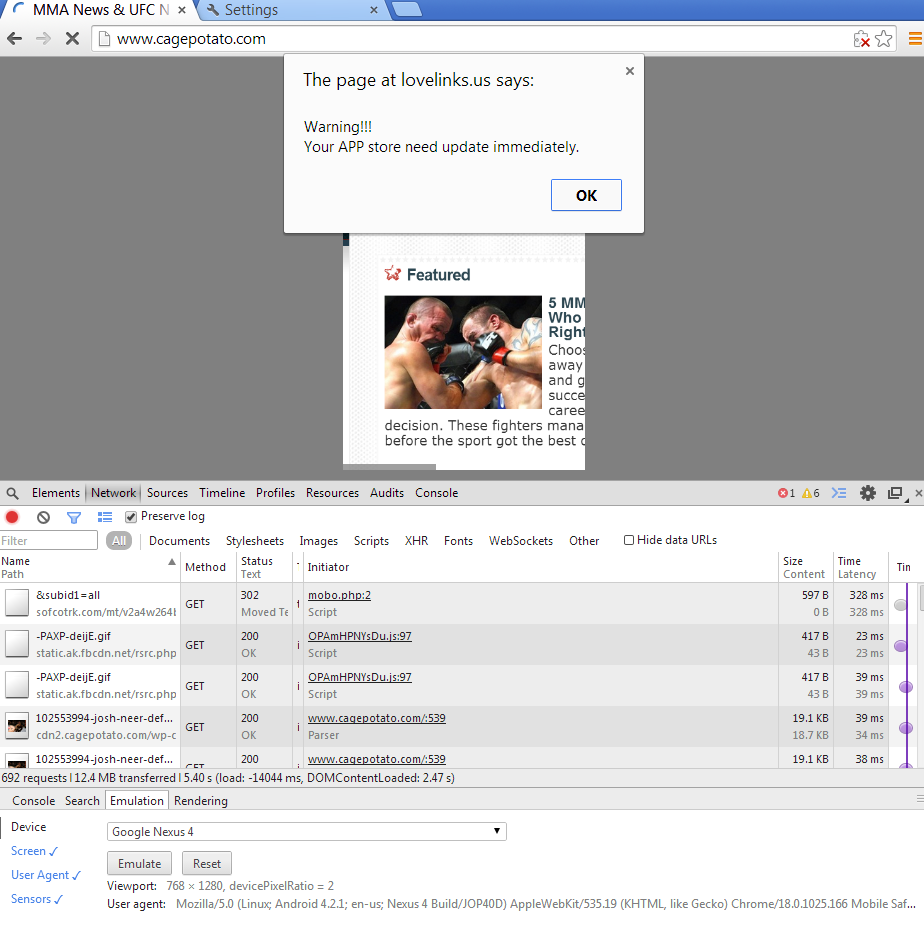Filter requests by WebSockets
This screenshot has width=924, height=945.
coord(521,541)
